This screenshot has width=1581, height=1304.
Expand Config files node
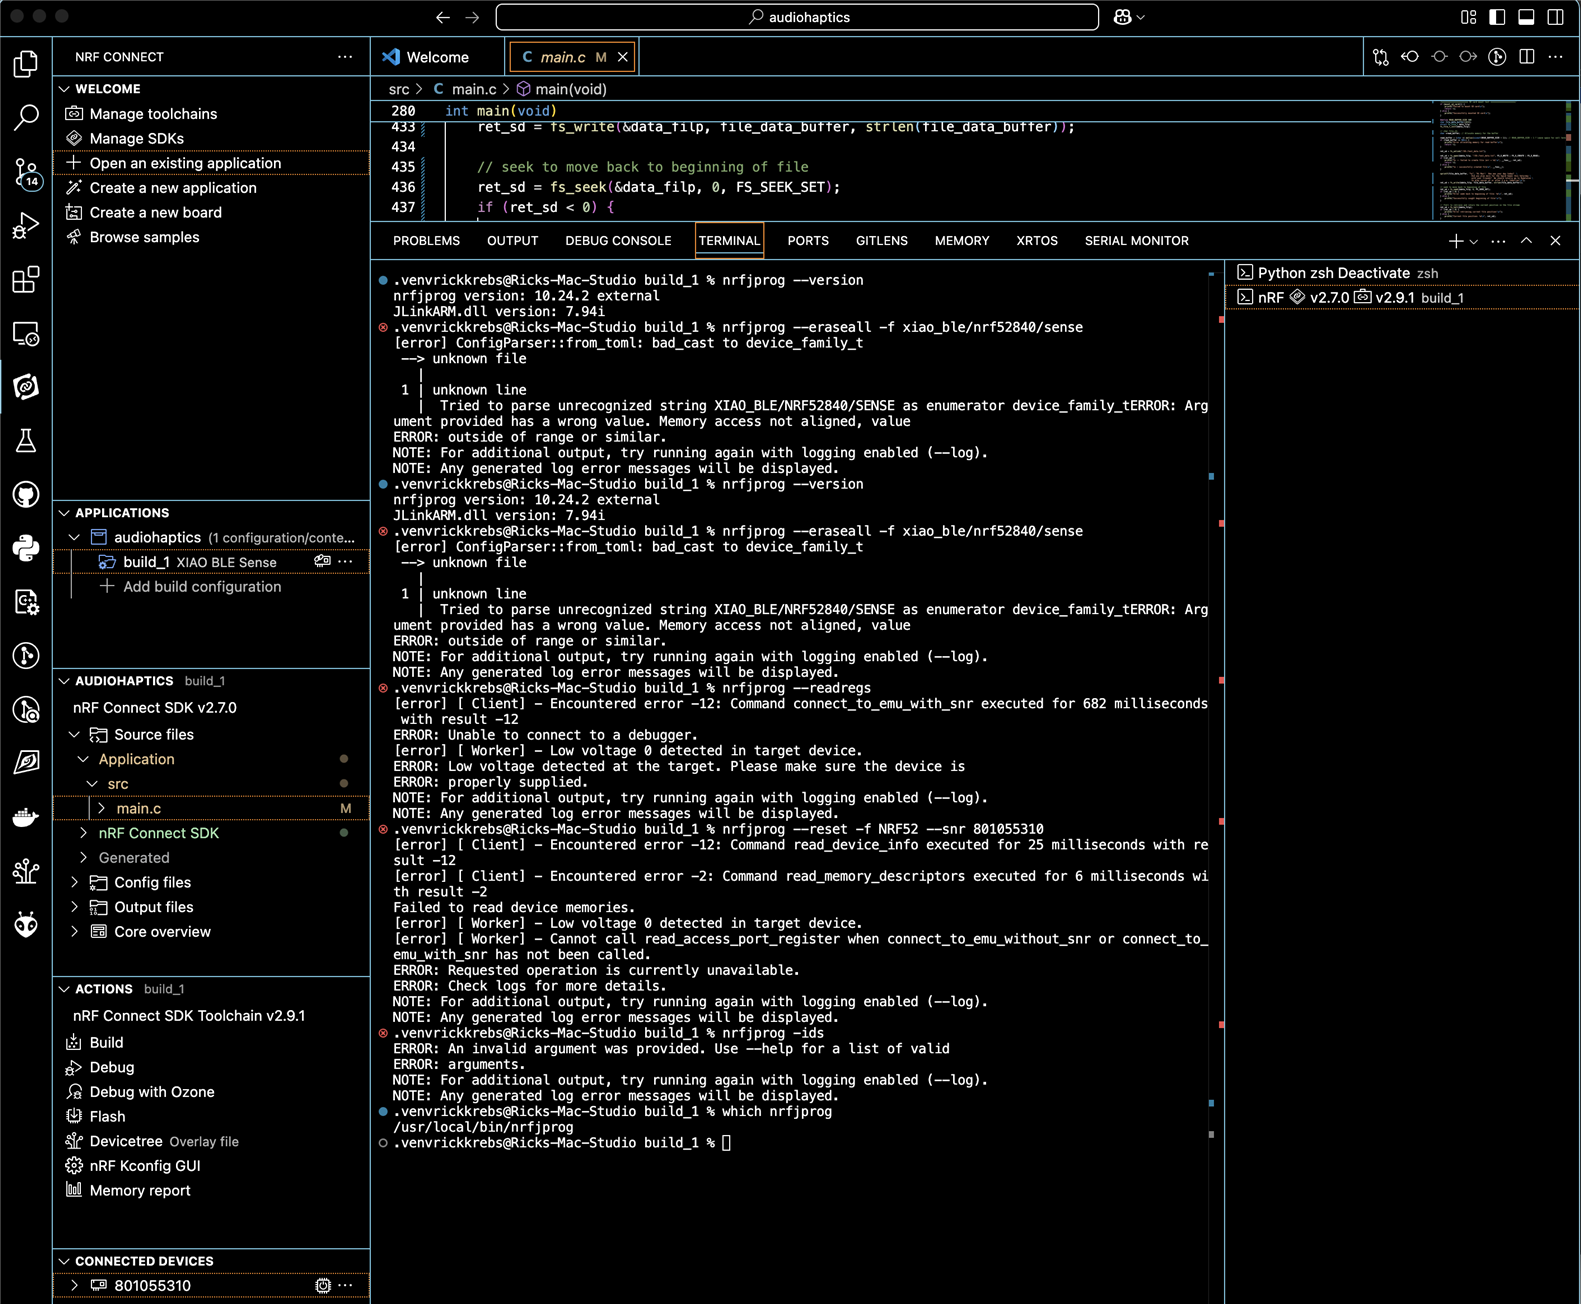[x=75, y=883]
